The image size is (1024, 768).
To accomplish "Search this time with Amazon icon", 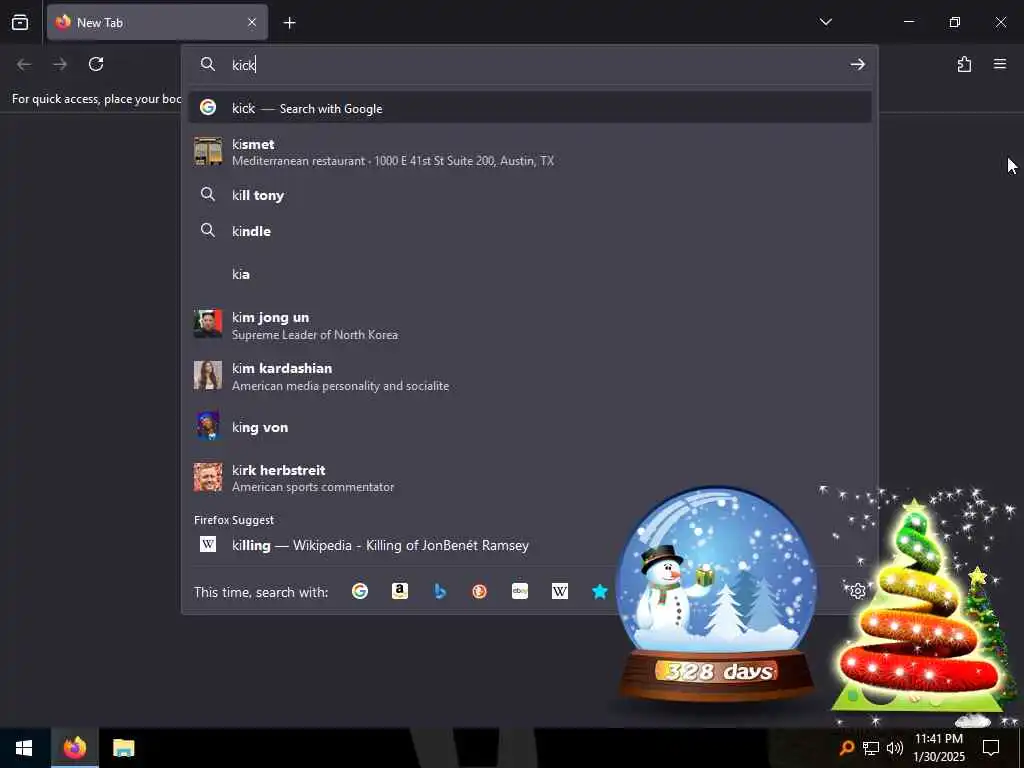I will click(x=400, y=591).
